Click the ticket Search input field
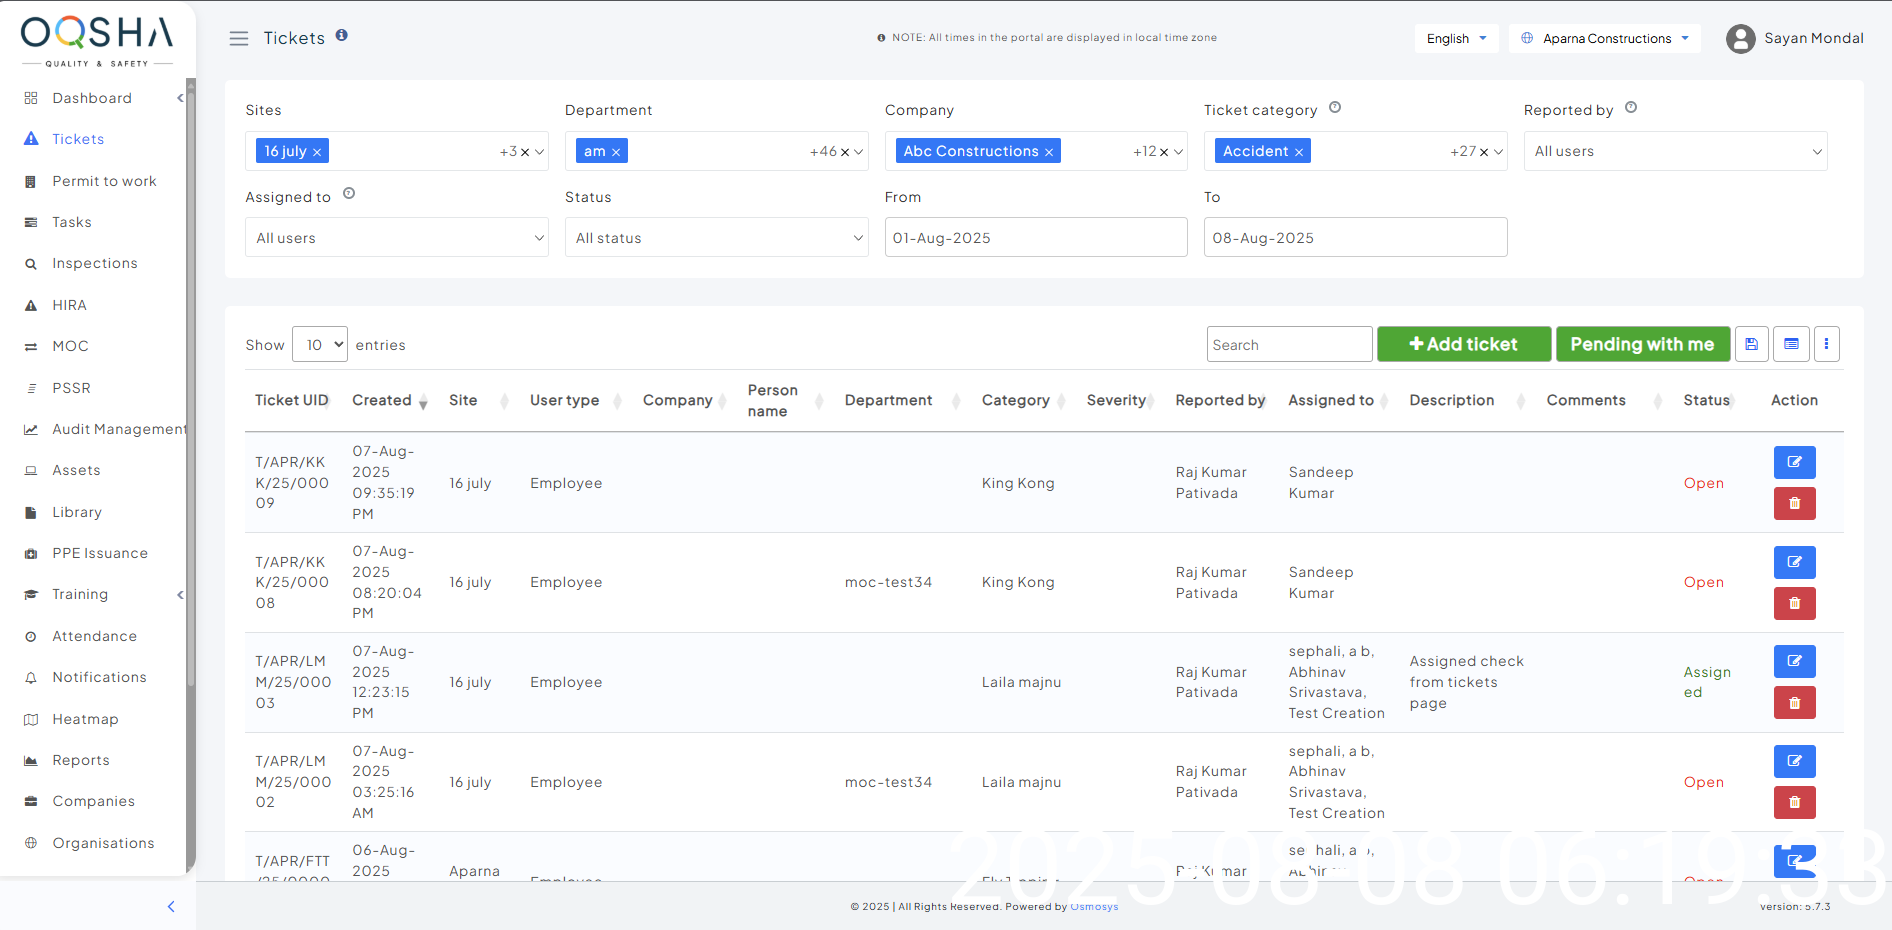 [x=1288, y=345]
